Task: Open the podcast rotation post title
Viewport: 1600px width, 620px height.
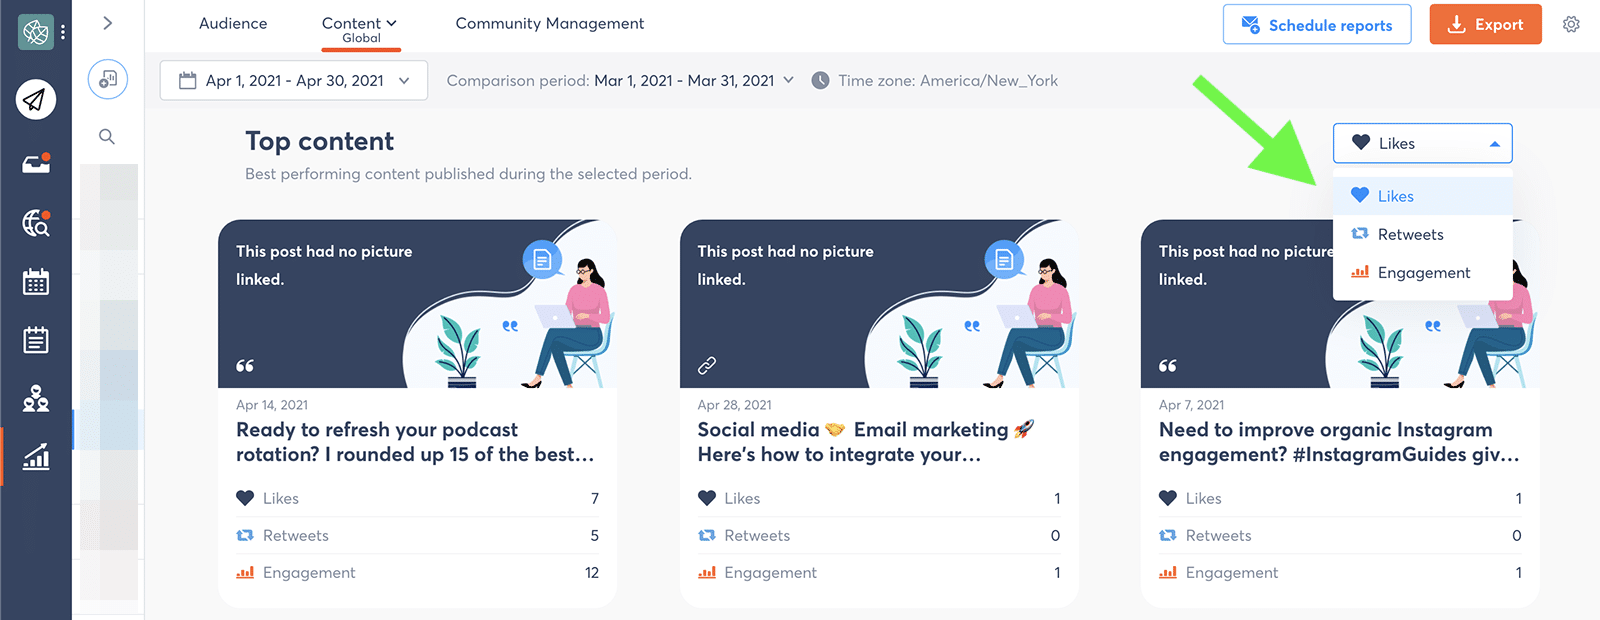Action: (x=415, y=442)
